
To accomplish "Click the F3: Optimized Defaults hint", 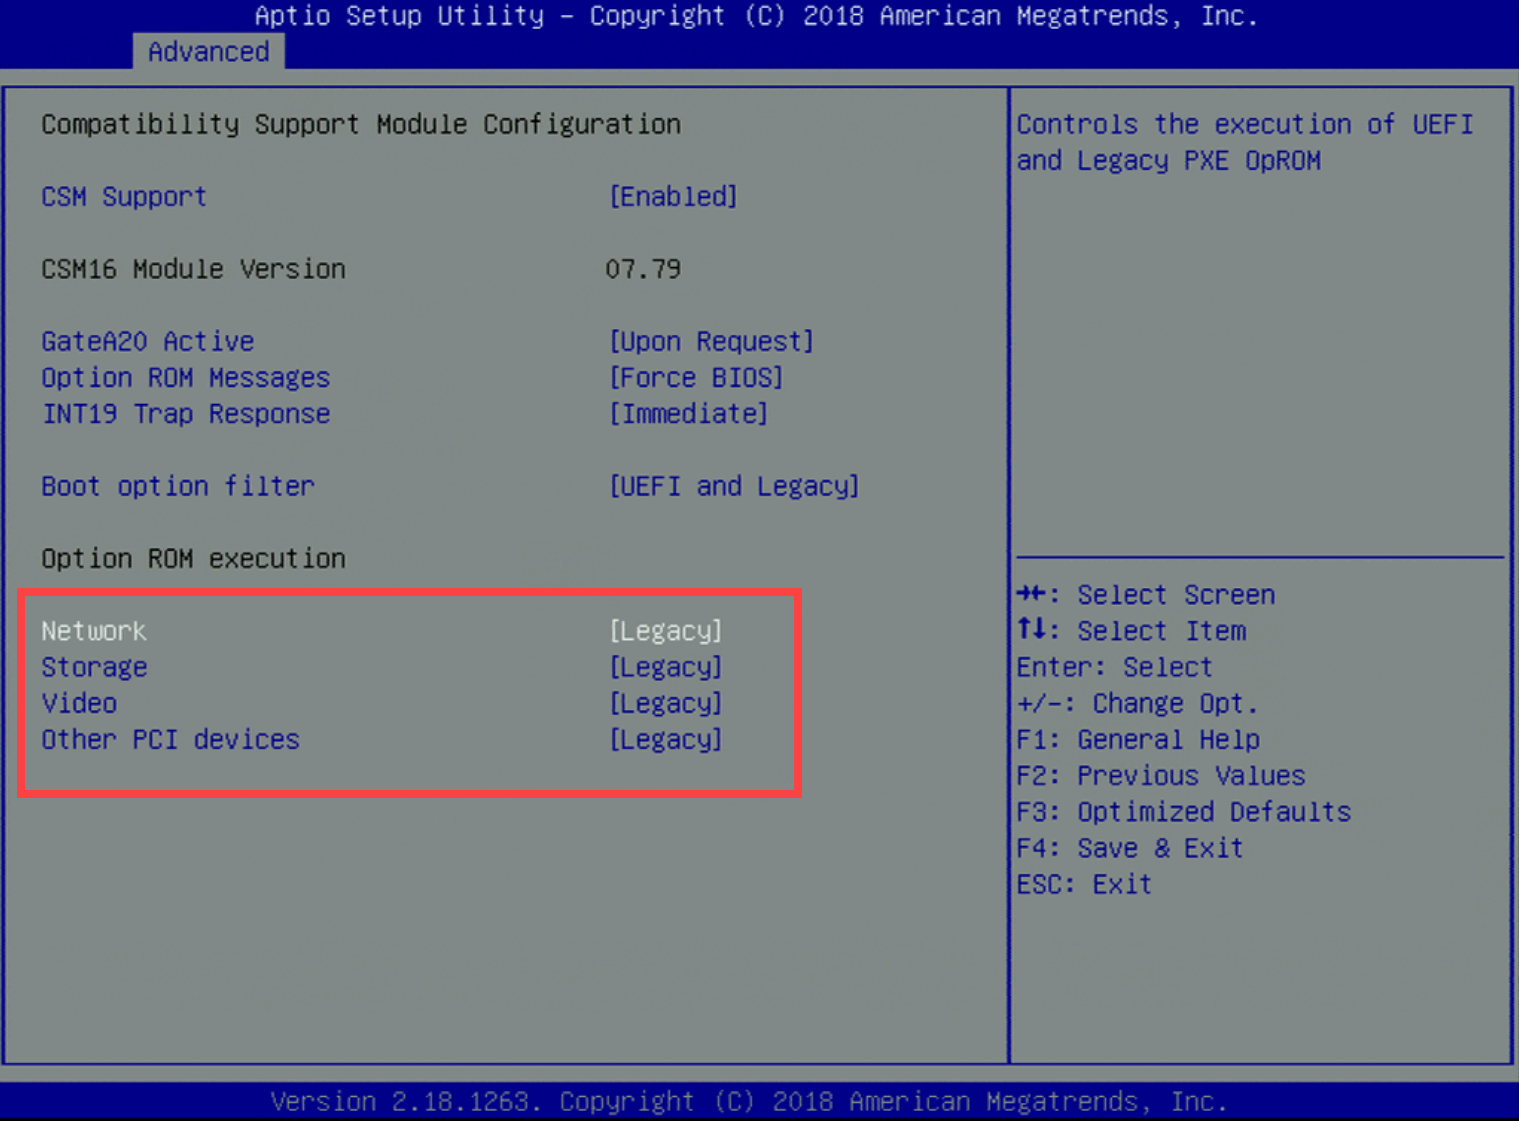I will coord(1184,811).
